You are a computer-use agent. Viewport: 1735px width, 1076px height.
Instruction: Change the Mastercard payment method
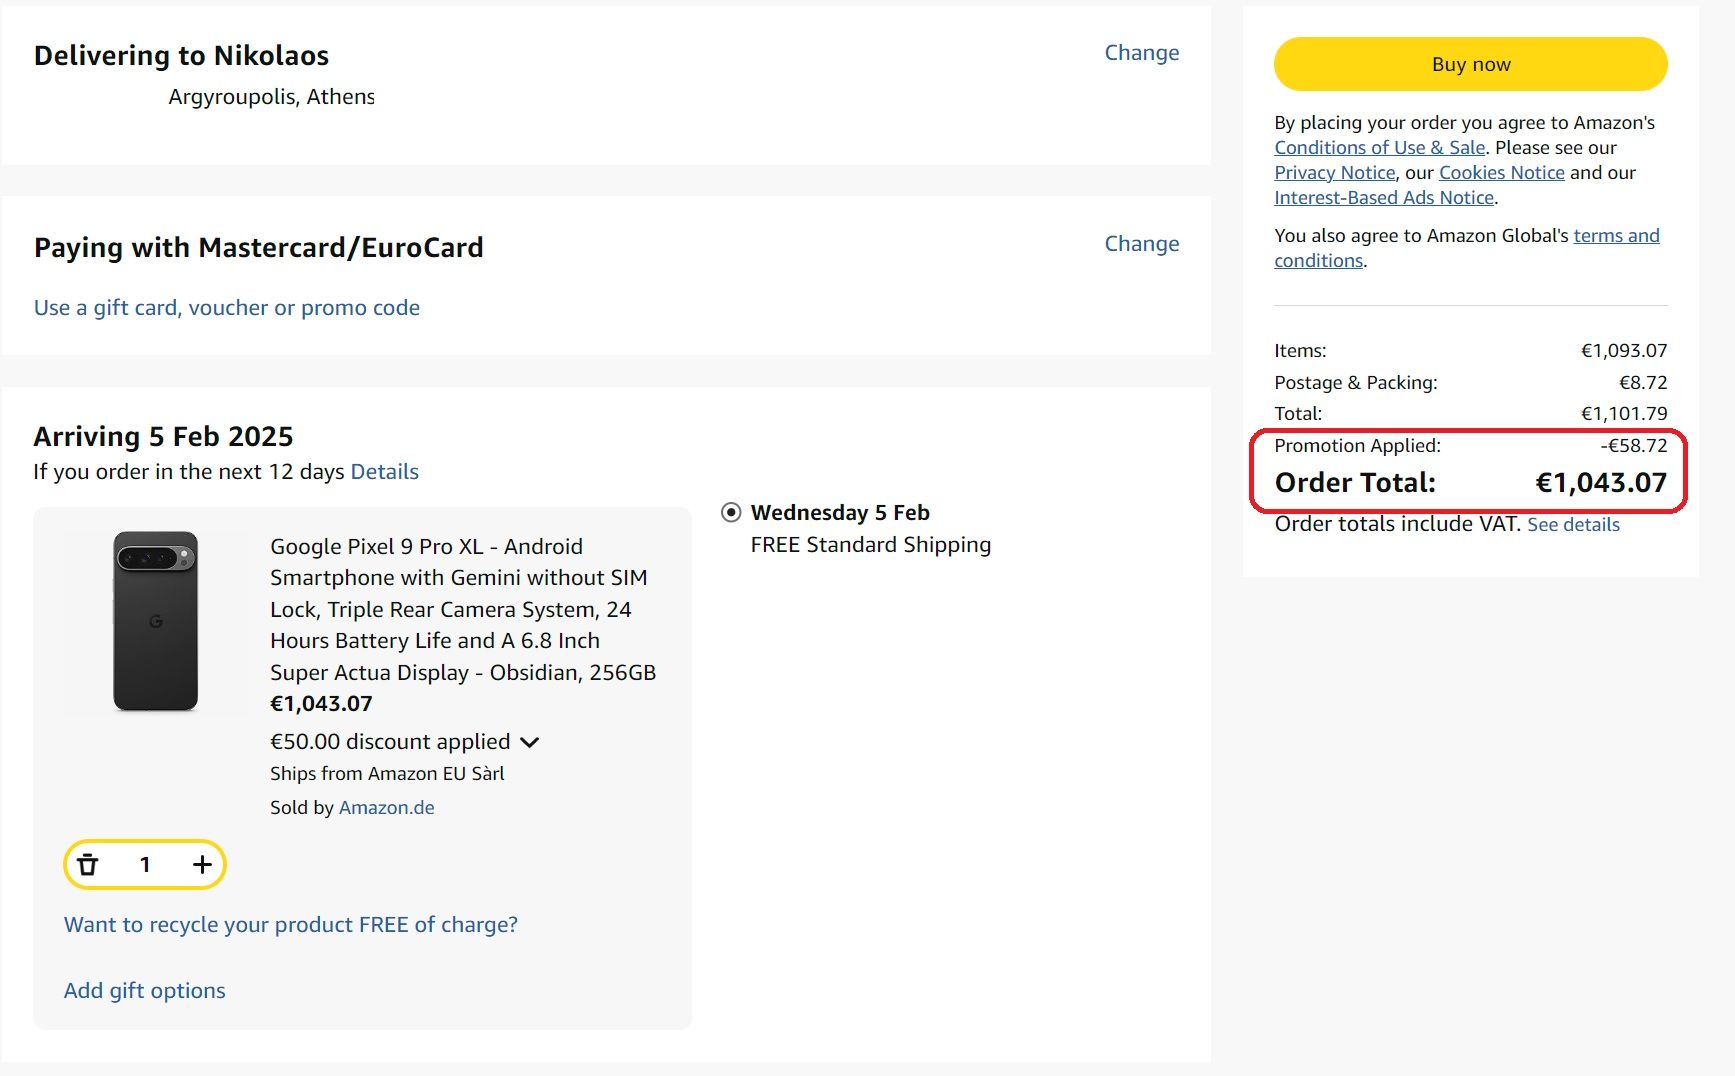point(1141,244)
